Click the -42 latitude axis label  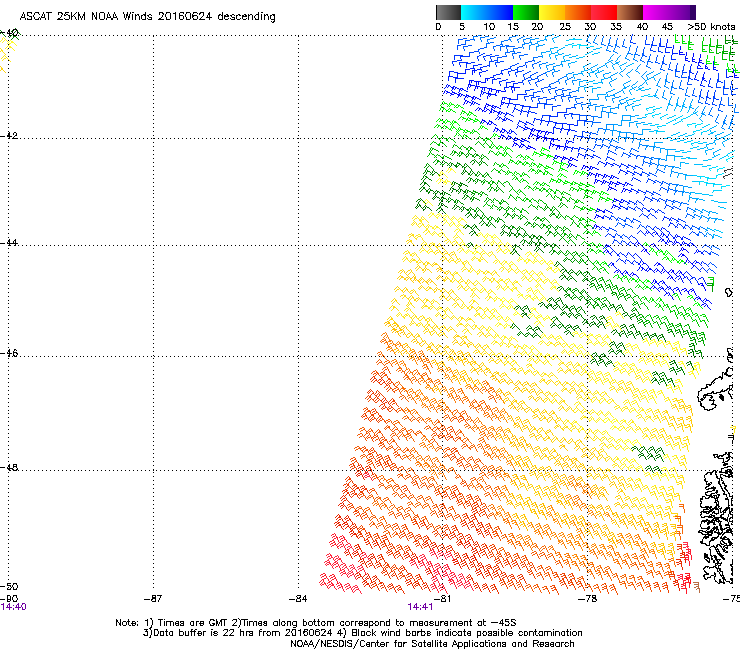9,135
